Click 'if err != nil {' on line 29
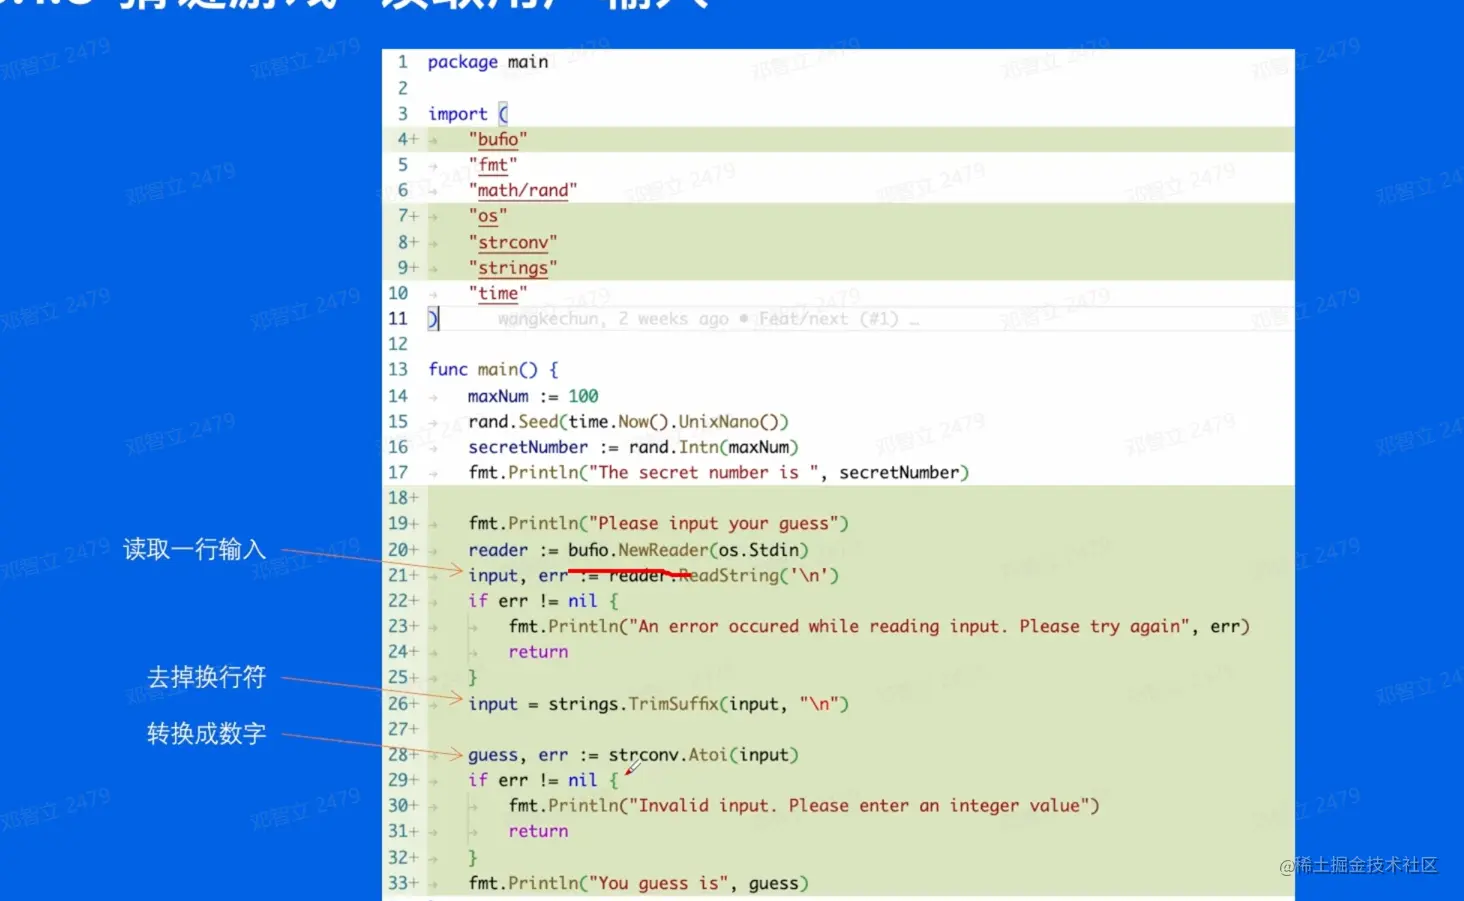 pyautogui.click(x=543, y=780)
